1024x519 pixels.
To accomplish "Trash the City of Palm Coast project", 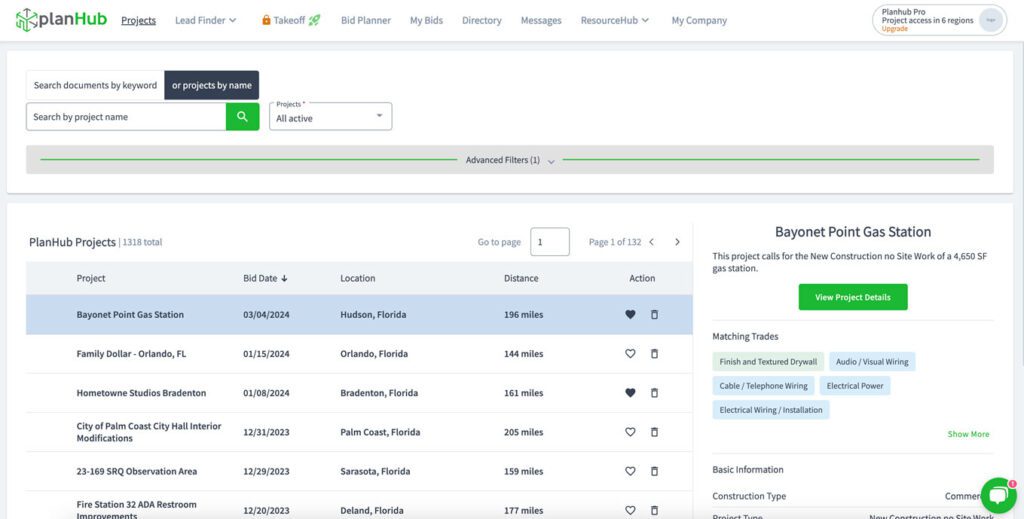I will coord(654,432).
